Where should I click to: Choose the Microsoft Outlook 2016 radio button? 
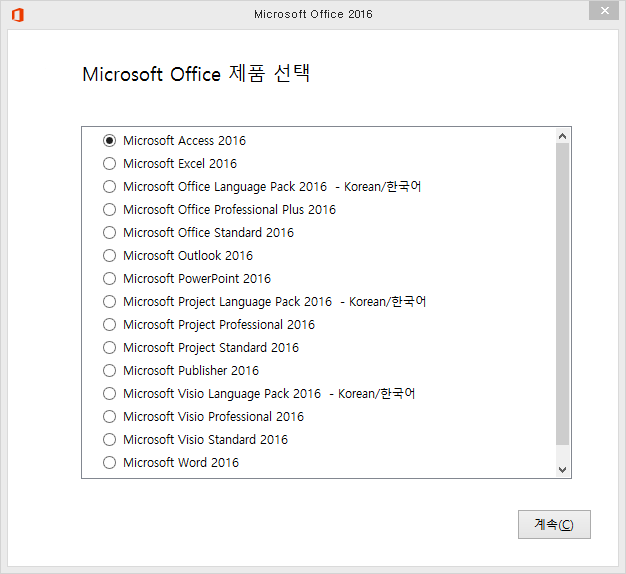pos(109,255)
